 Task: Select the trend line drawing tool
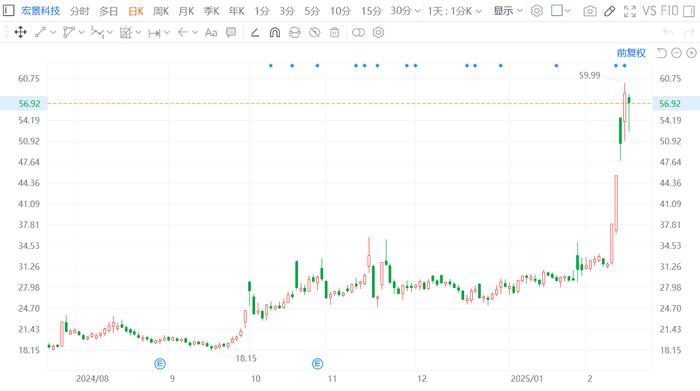pyautogui.click(x=41, y=32)
